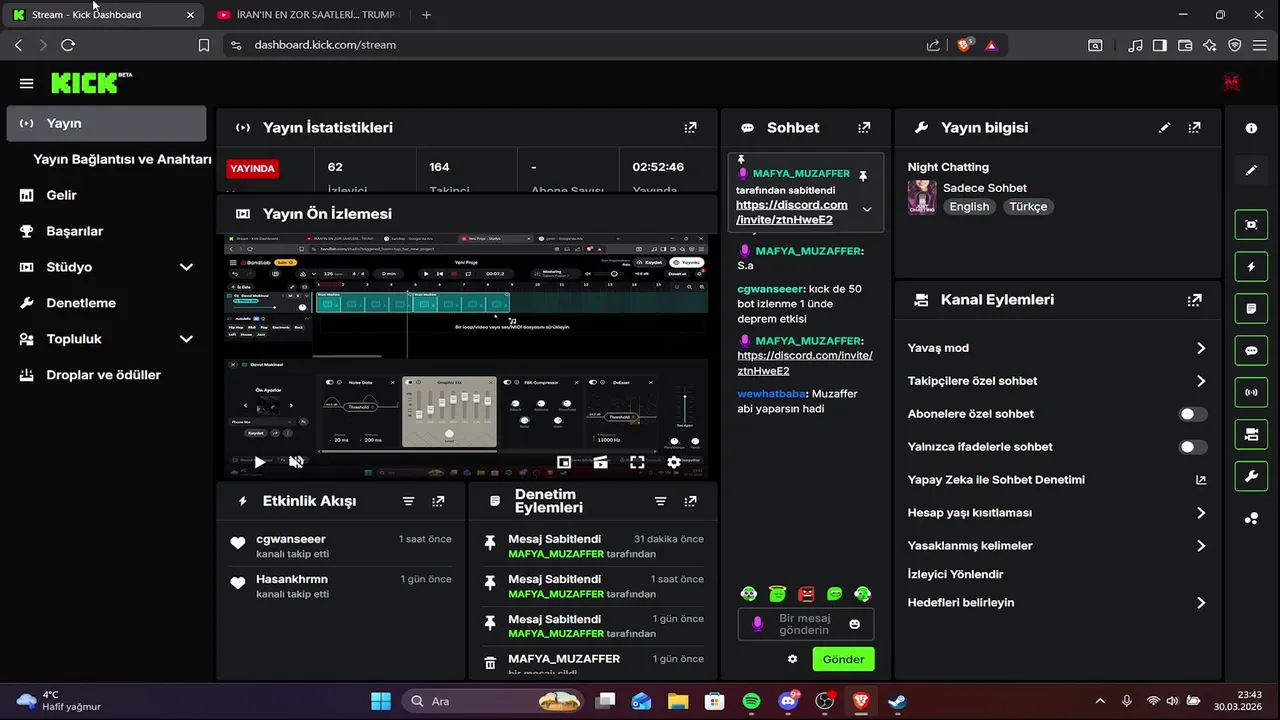Click the info icon in right sidebar
This screenshot has width=1280, height=720.
[x=1251, y=128]
